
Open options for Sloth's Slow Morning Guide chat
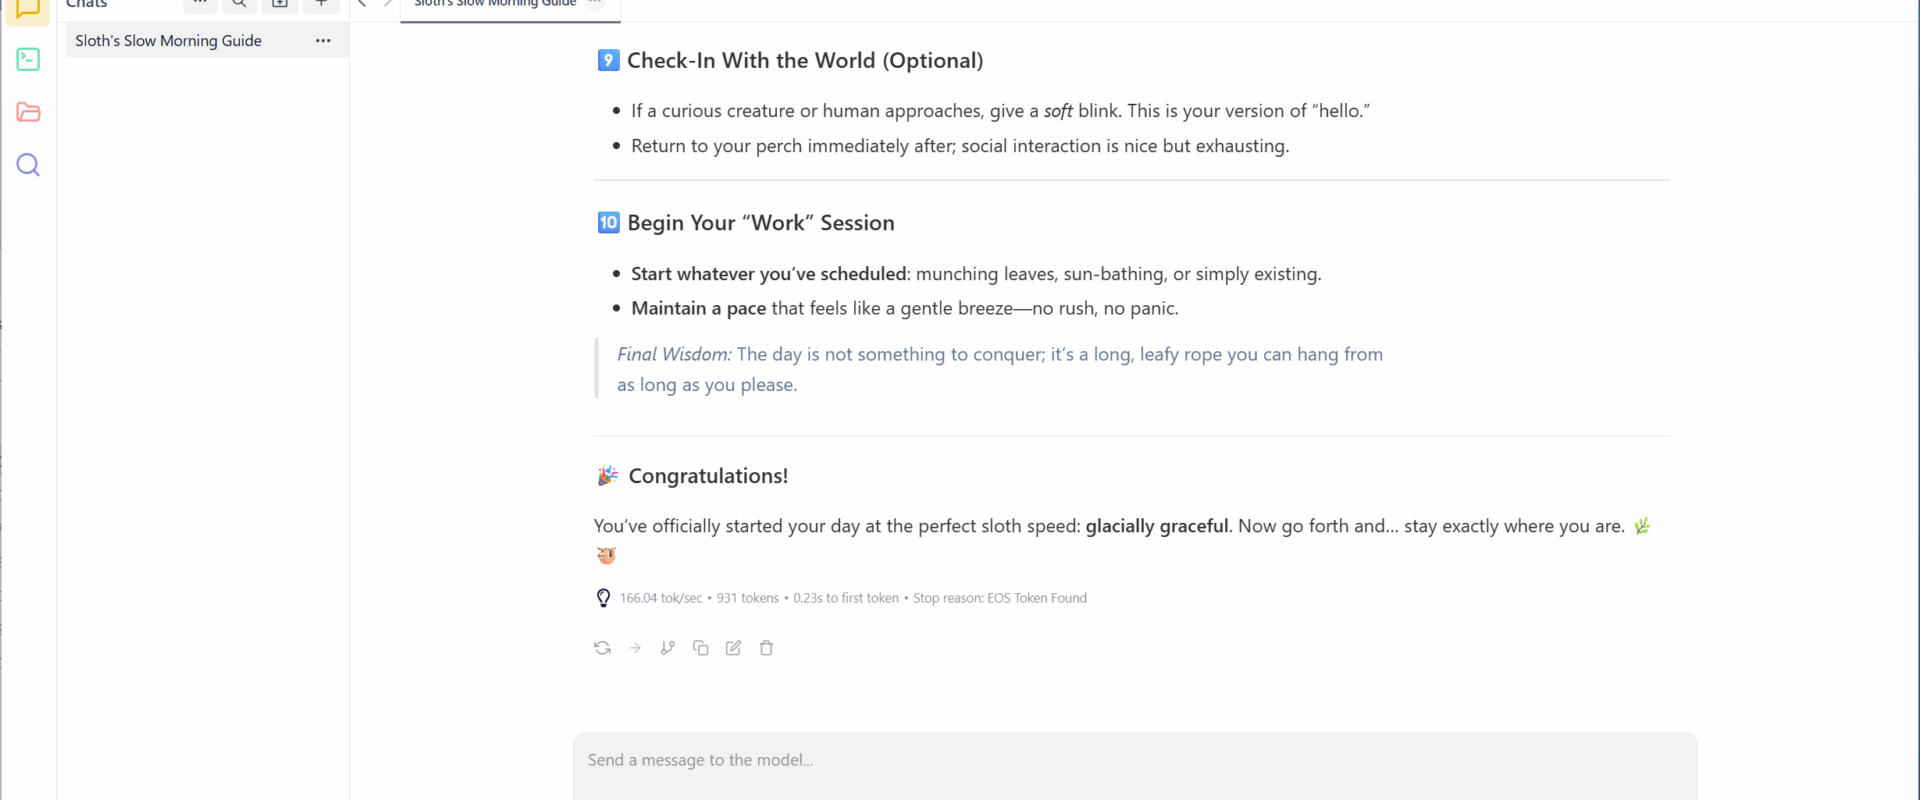[x=323, y=41]
